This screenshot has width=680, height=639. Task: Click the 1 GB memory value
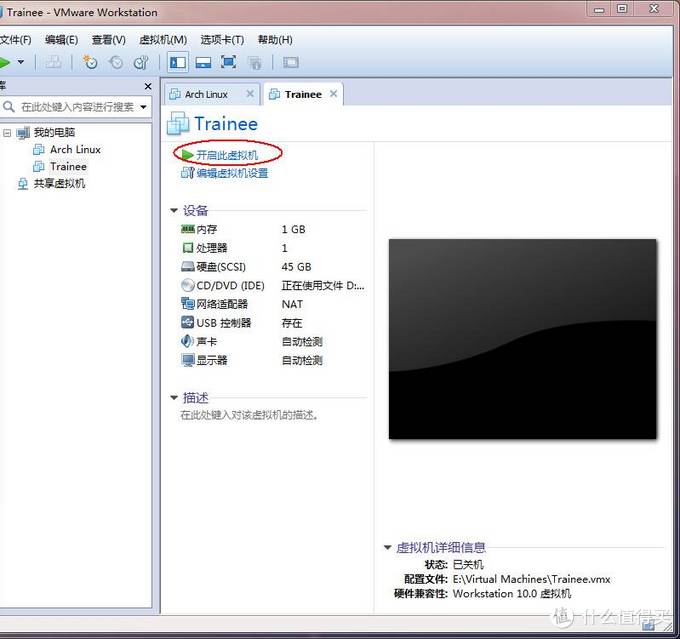[x=293, y=229]
